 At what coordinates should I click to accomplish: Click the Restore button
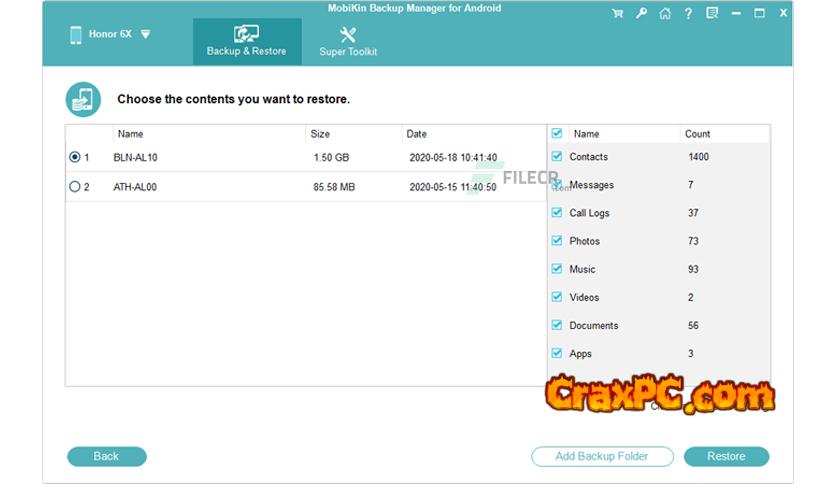point(726,456)
